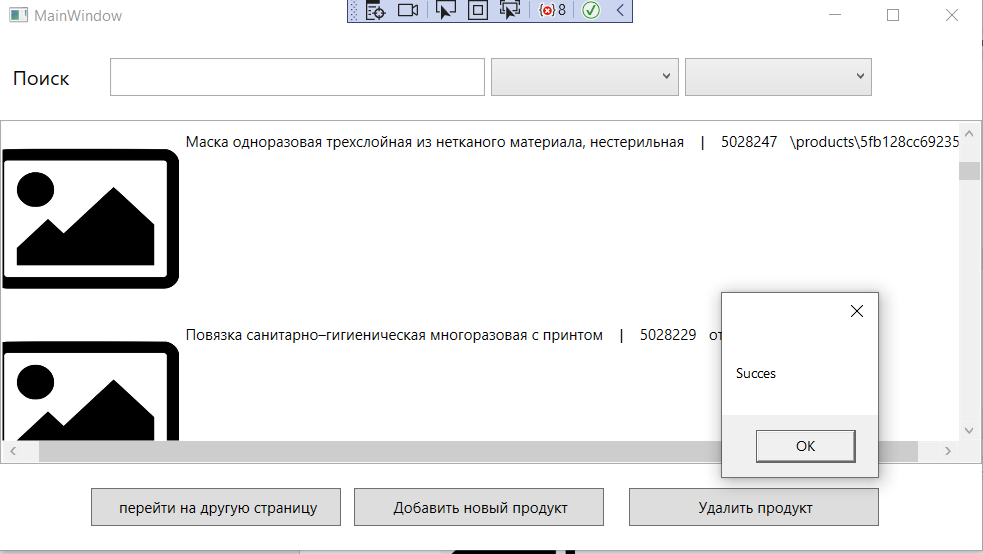The image size is (983, 554).
Task: Click перейти на другую страницу button
Action: click(x=216, y=507)
